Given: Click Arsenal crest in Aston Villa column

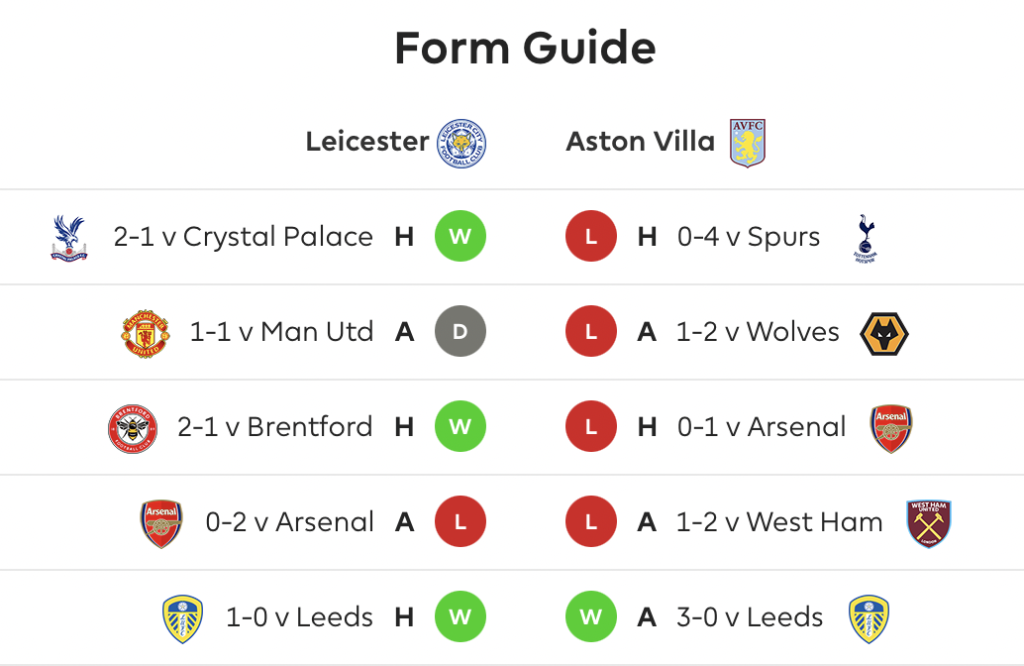Looking at the screenshot, I should [891, 428].
